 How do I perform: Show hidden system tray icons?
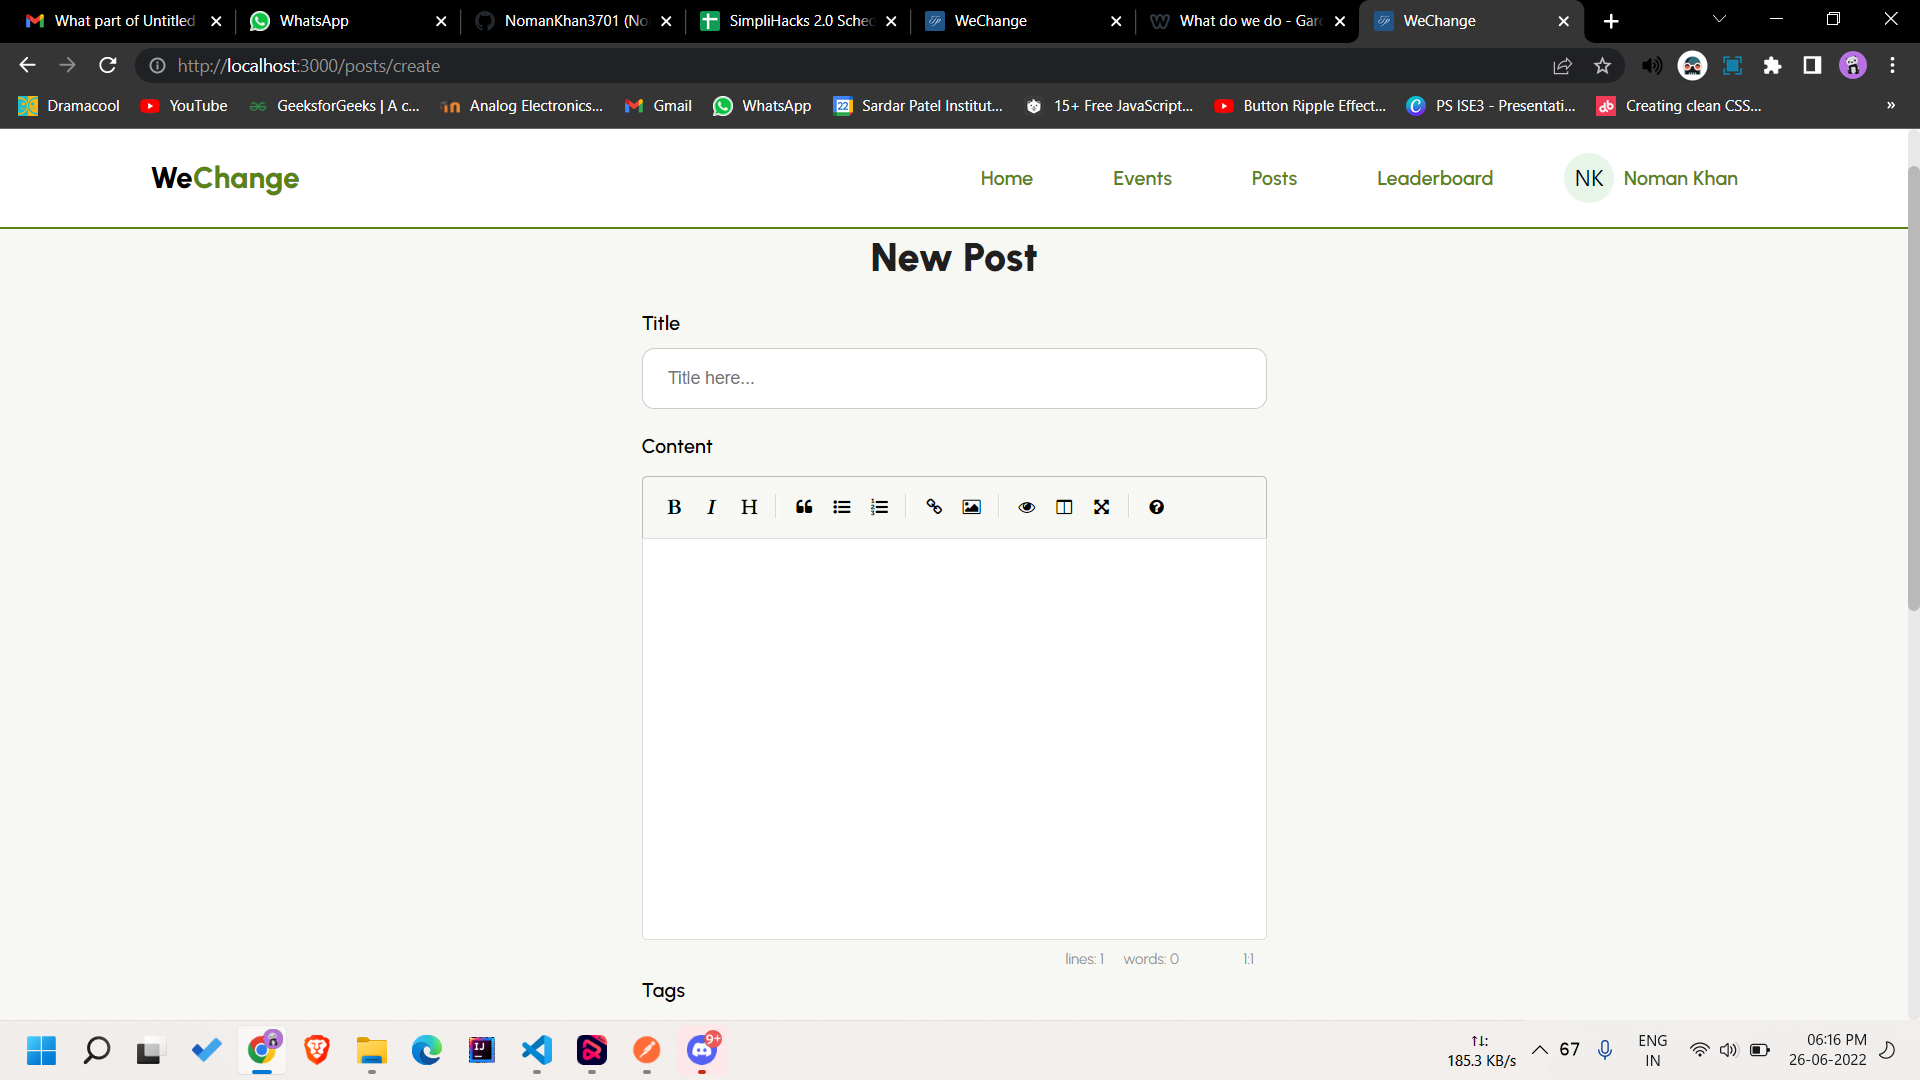tap(1540, 1049)
